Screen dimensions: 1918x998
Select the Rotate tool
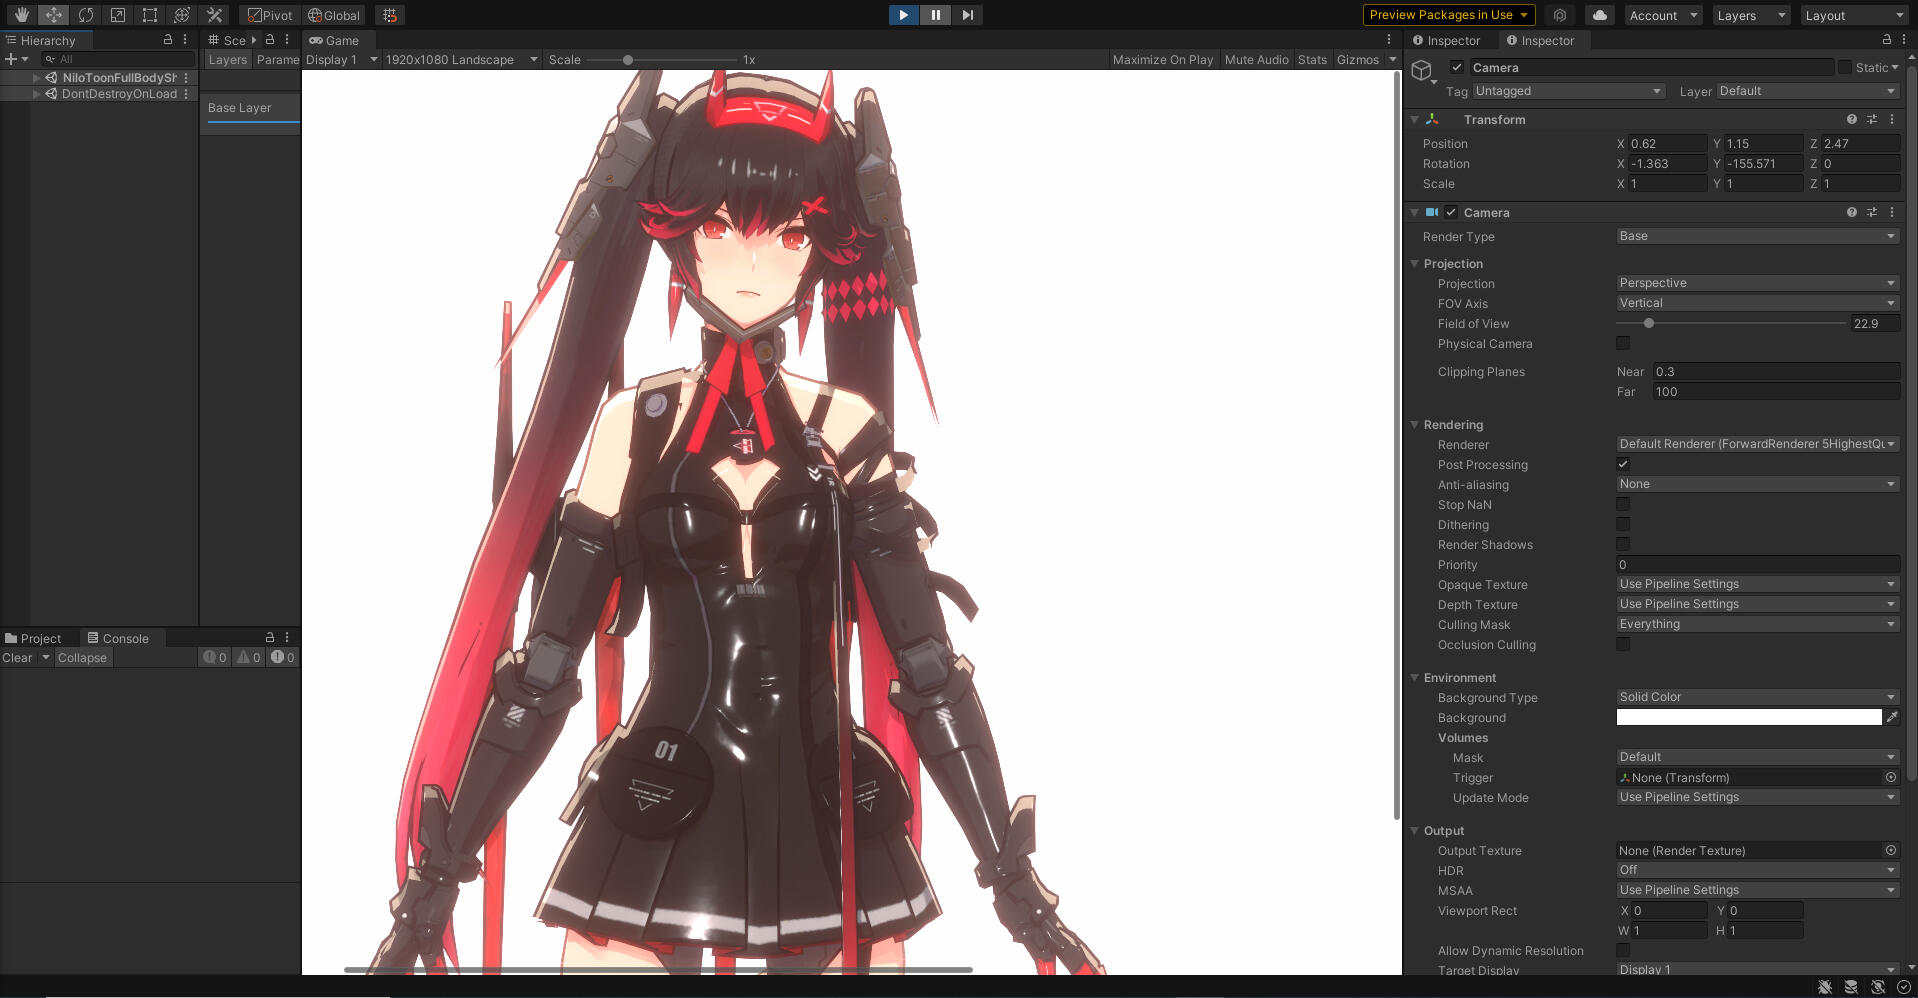pyautogui.click(x=86, y=15)
